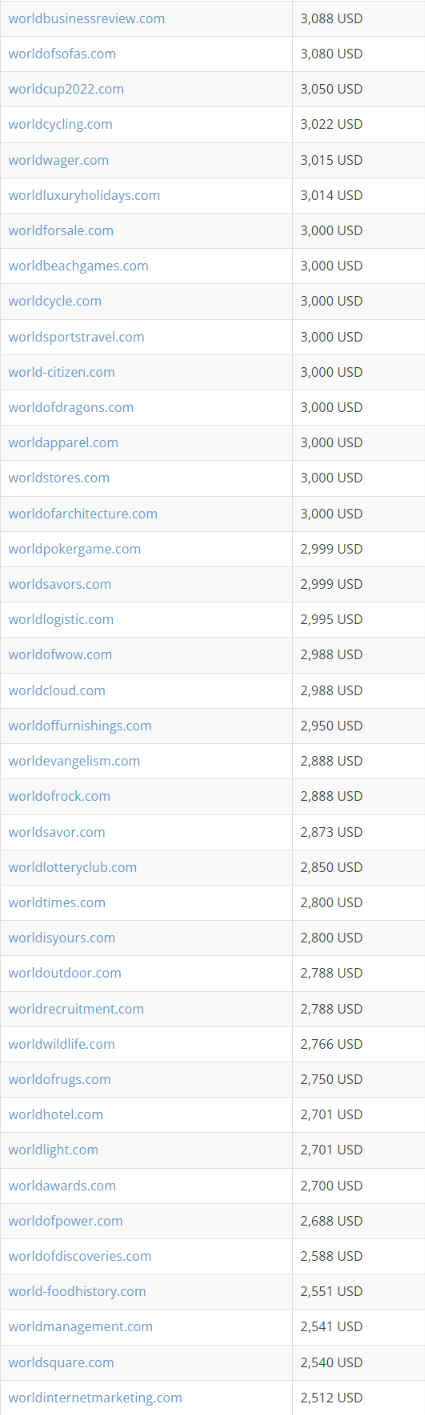Open the worldbusinessreview.com domain link

tap(87, 18)
